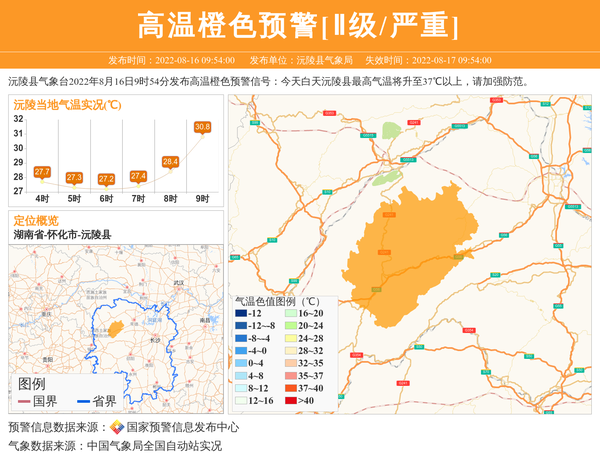The image size is (600, 471).
Task: Click the 27.2 temperature marker at 6时
Action: [106, 179]
